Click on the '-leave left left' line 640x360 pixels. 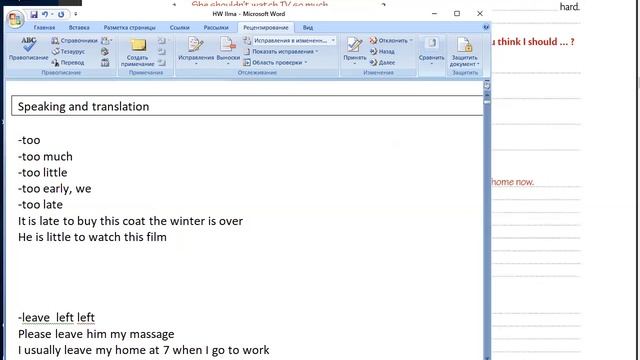[56, 317]
